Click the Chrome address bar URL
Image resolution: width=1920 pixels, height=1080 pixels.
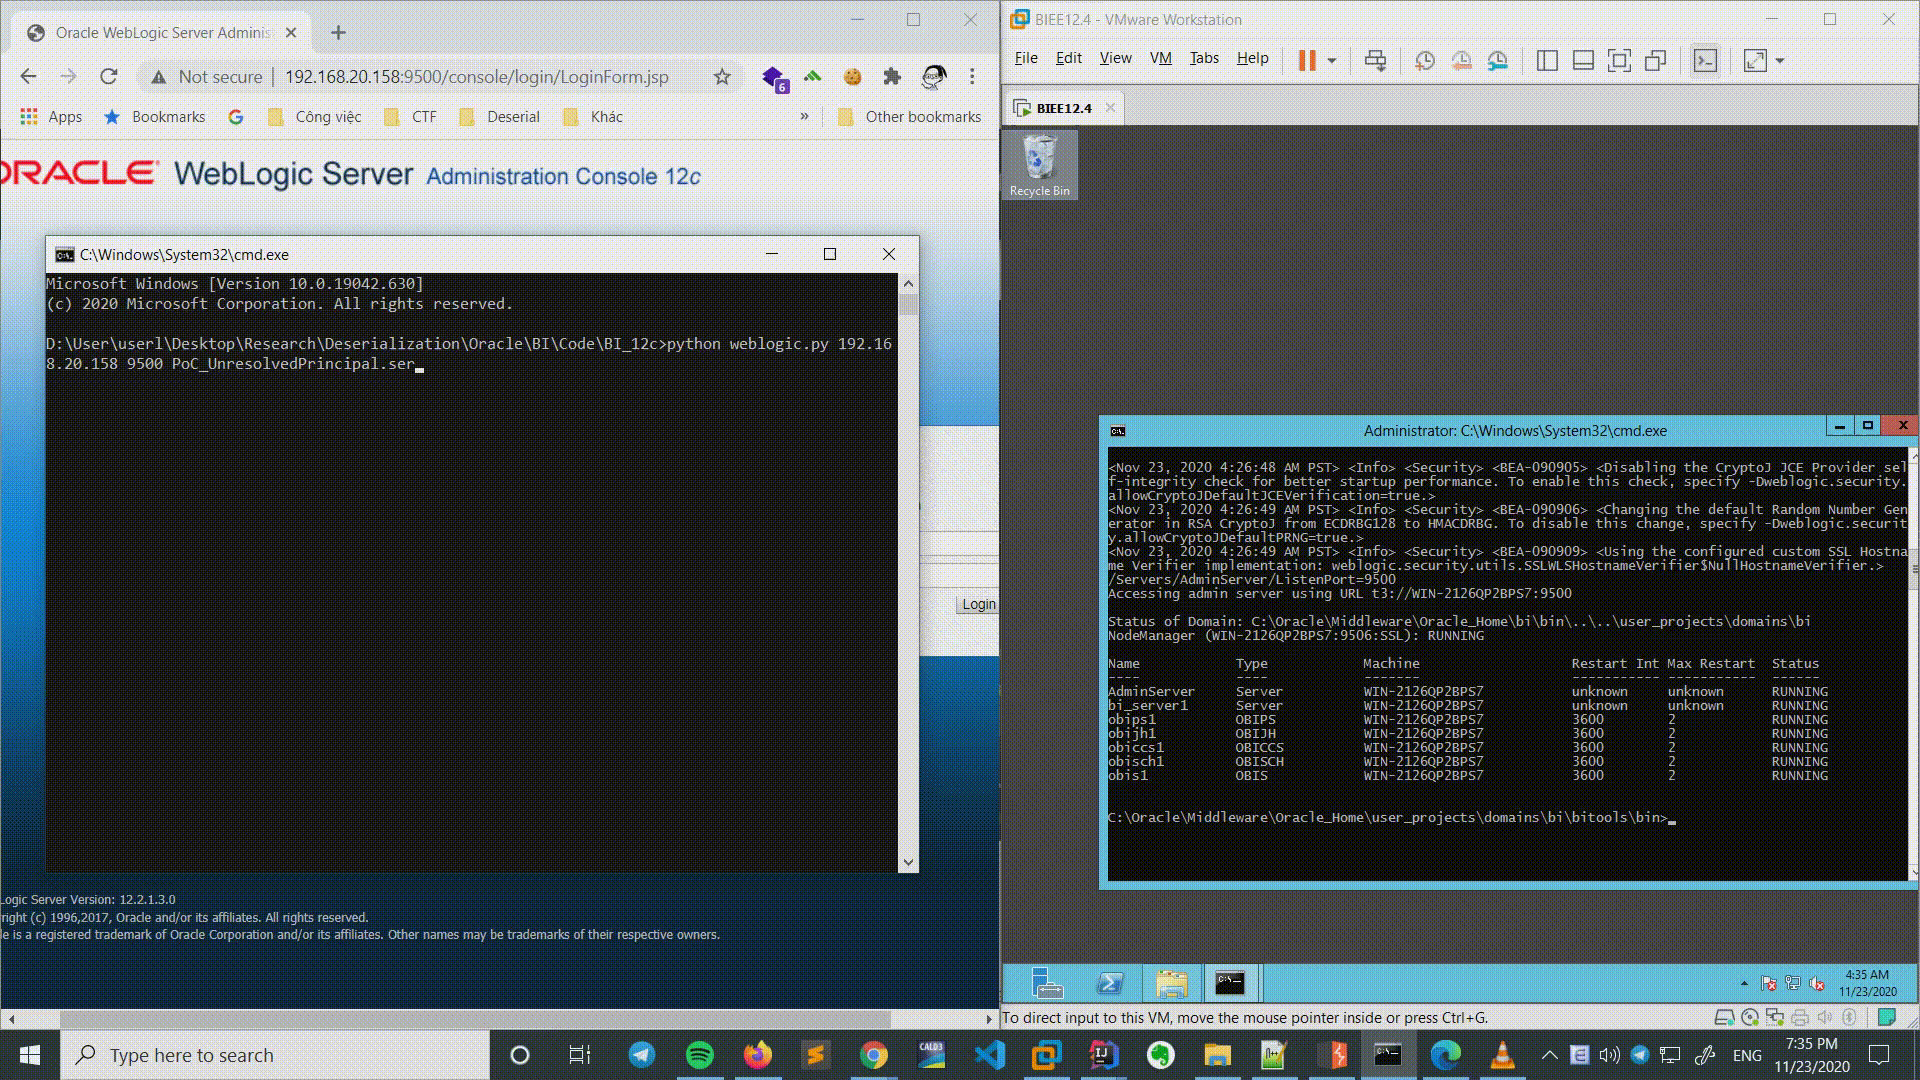click(x=477, y=77)
